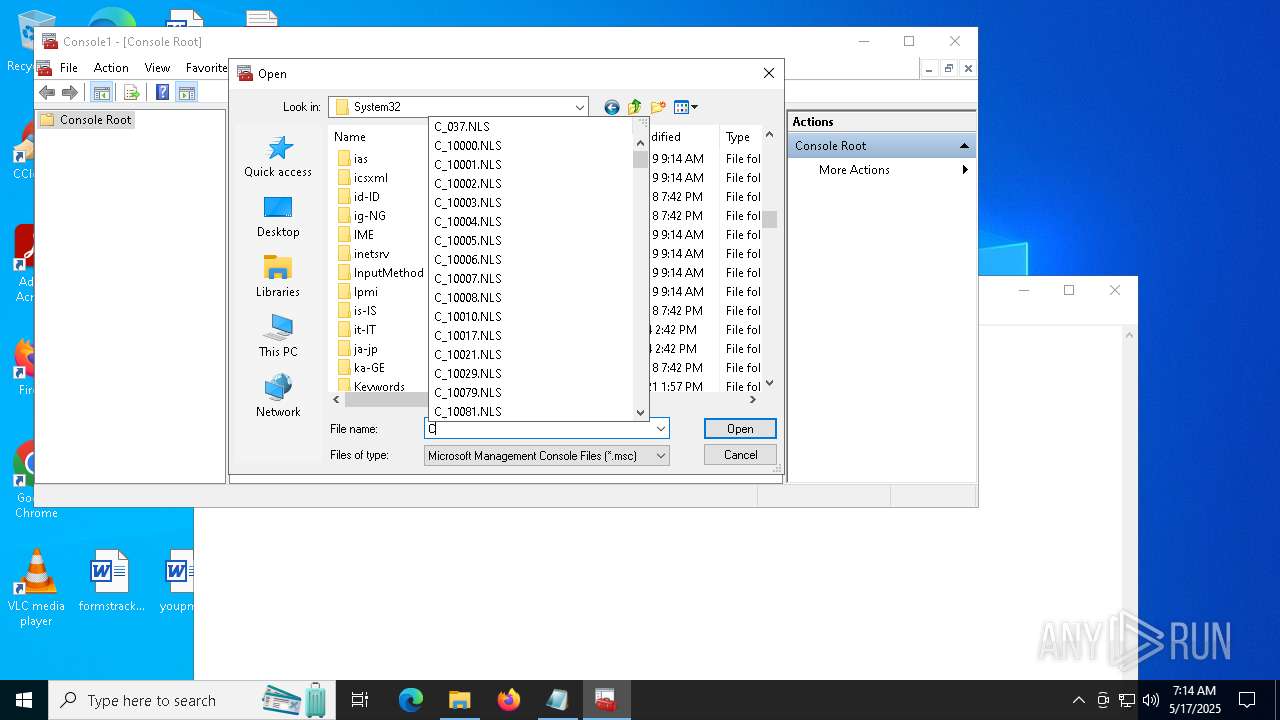The image size is (1280, 720).
Task: Select Libraries in places bar
Action: 278,277
